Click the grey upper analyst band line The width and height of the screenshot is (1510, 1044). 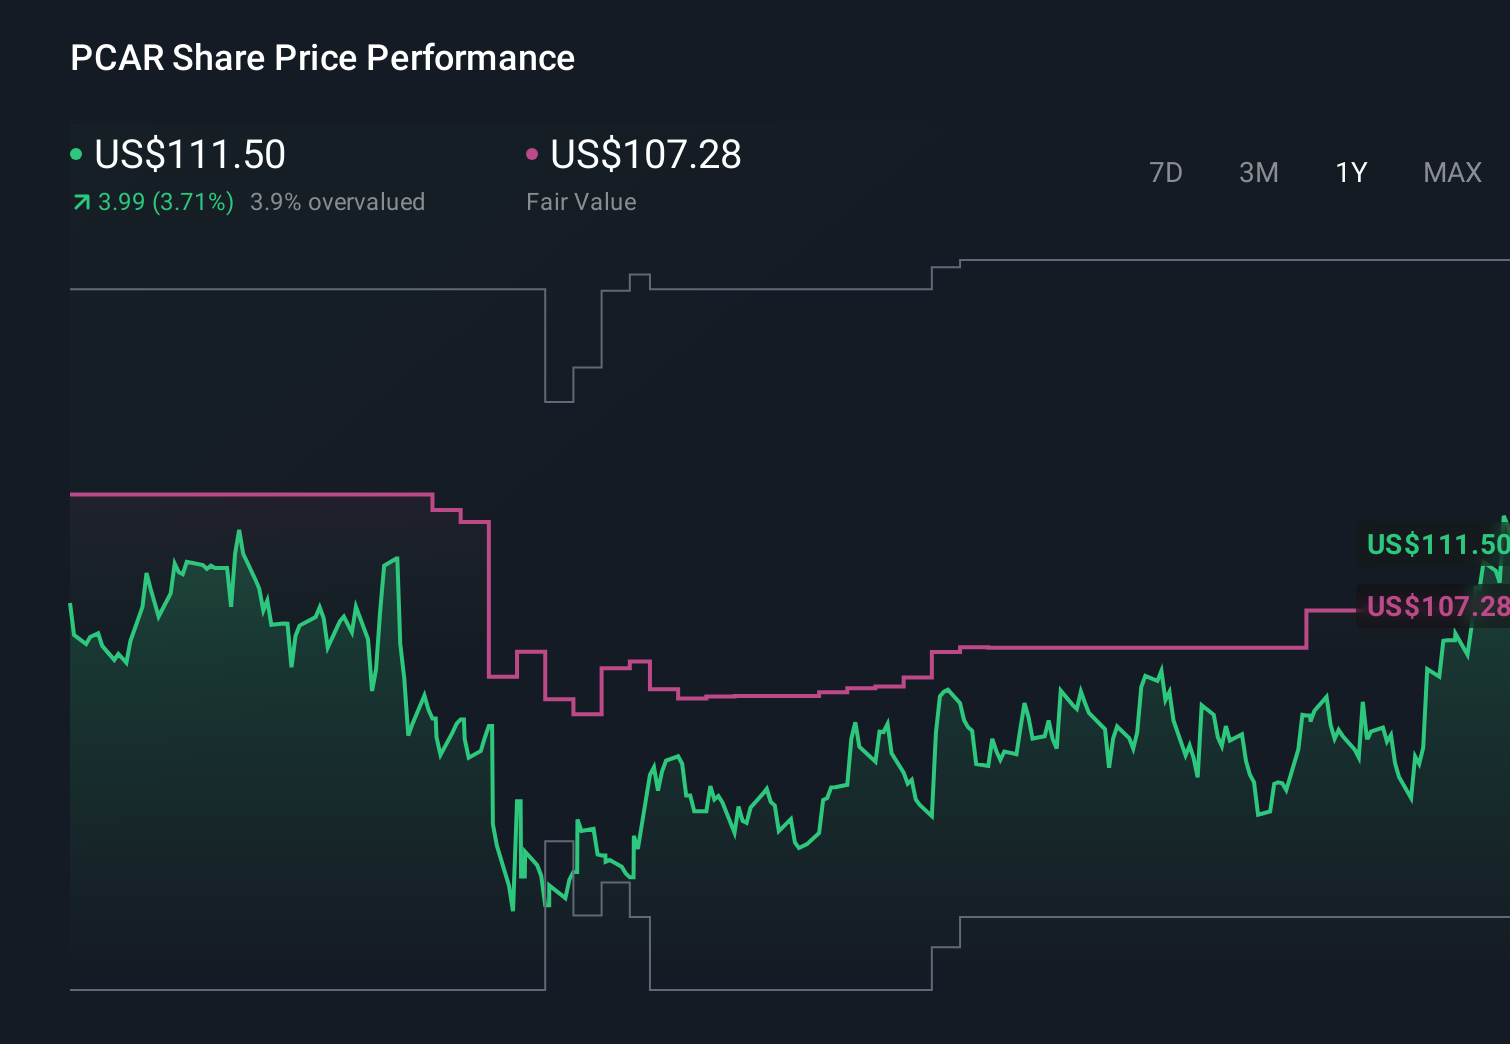point(300,289)
